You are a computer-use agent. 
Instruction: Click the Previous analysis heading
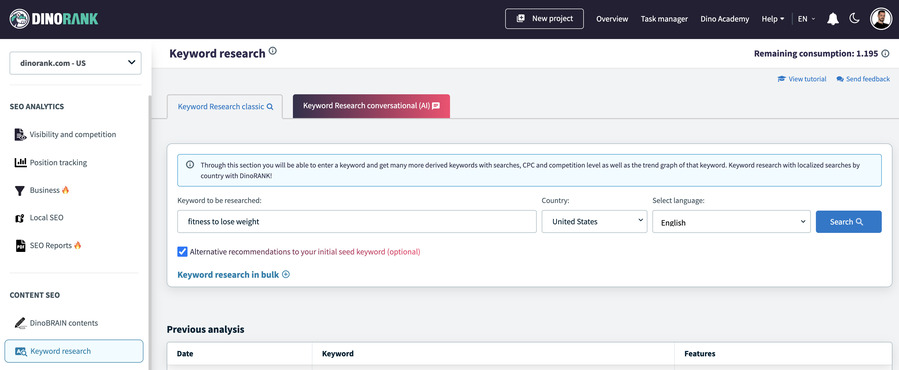tap(205, 329)
